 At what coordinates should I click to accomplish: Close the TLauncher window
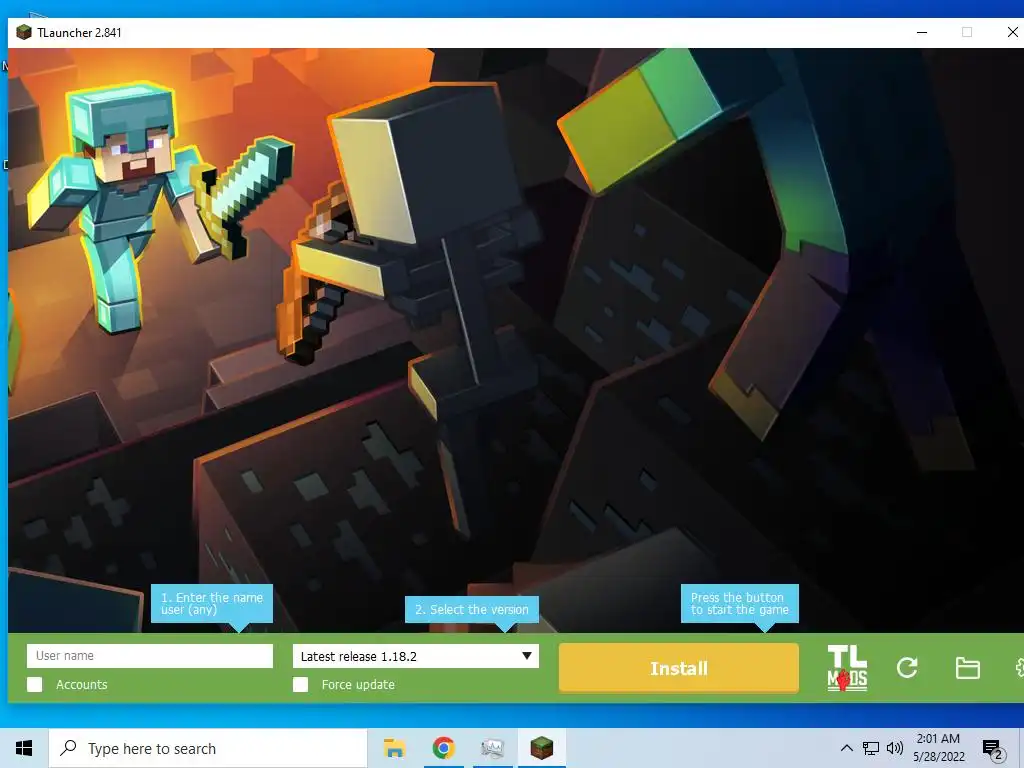[x=1012, y=32]
